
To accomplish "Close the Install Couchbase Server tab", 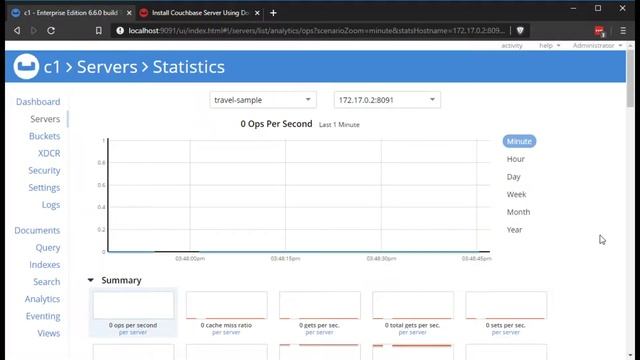I will pos(257,13).
